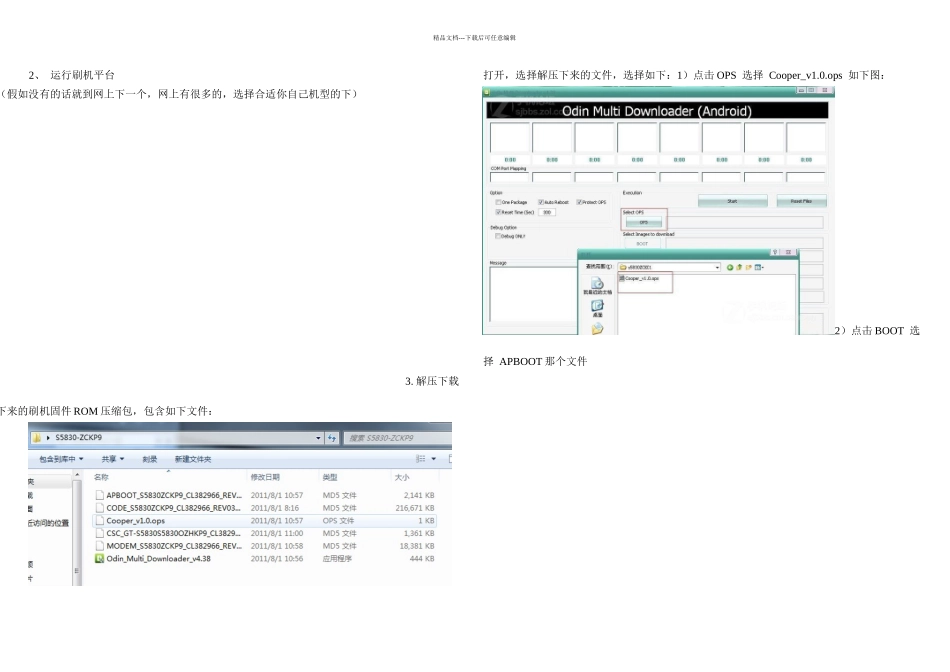Screen dimensions: 950x672
Task: Open the look-in folder dropdown in file dialog
Action: pos(717,267)
